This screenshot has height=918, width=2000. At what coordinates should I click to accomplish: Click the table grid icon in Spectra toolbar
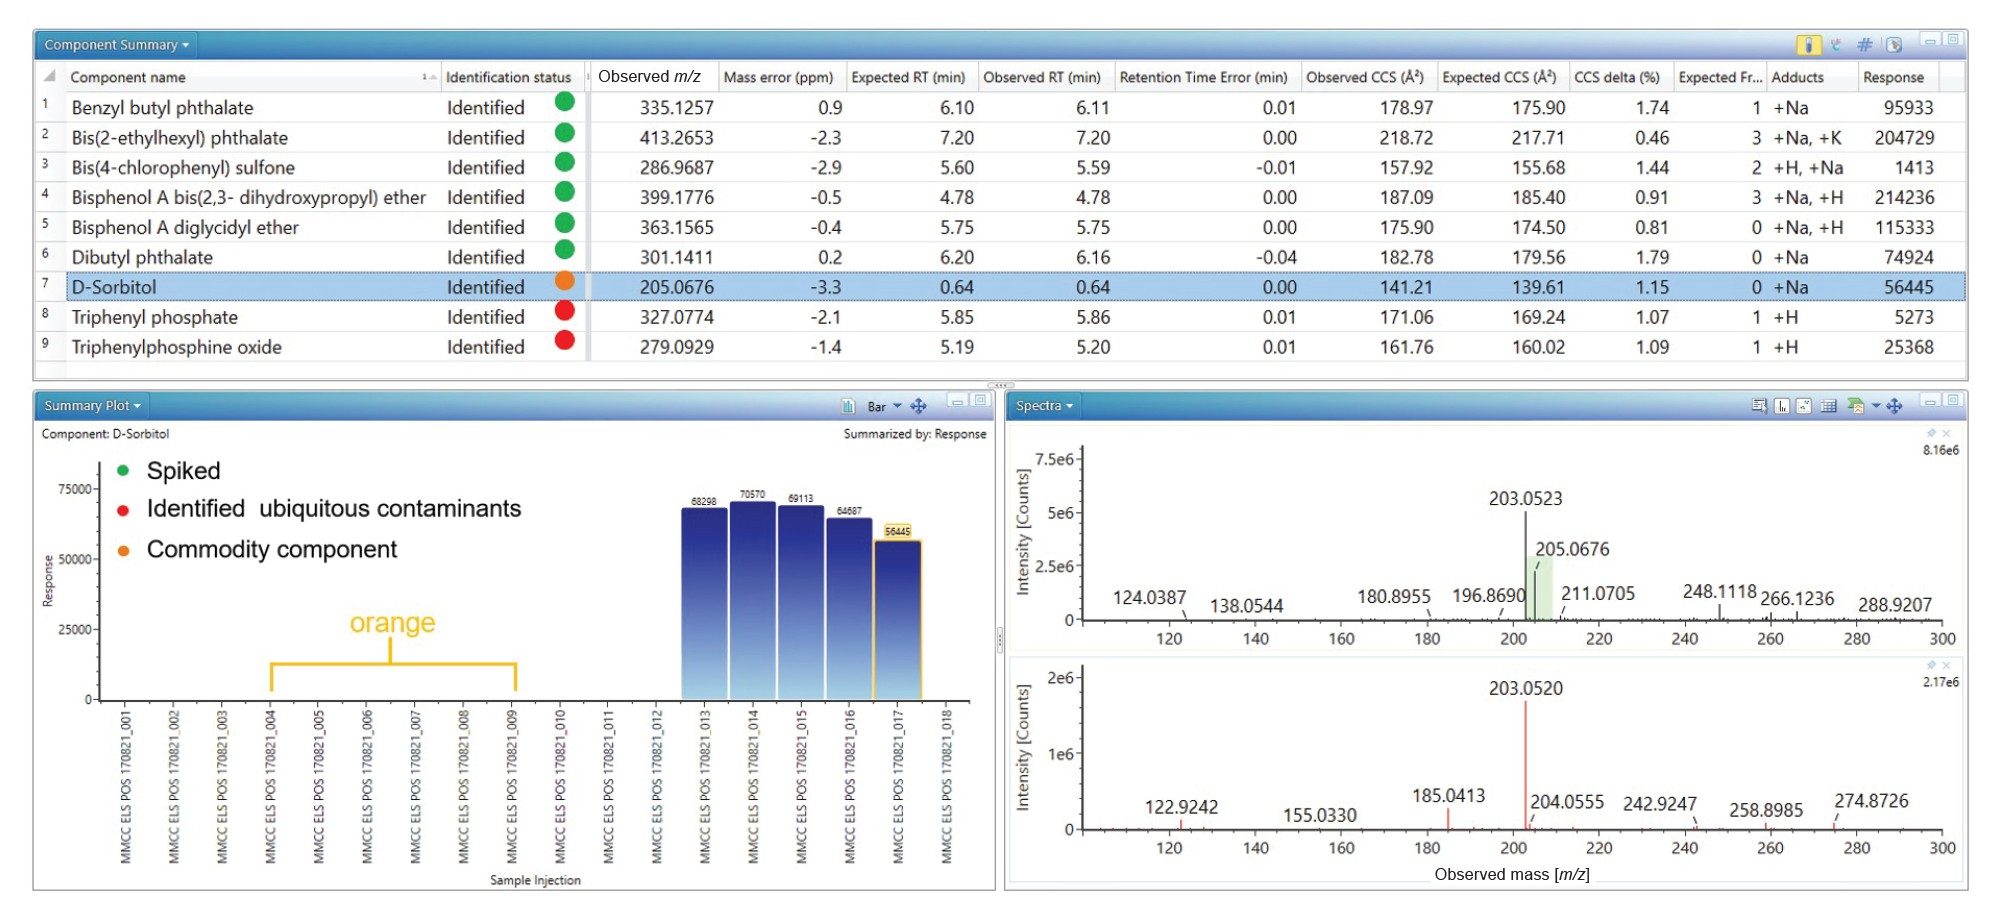pyautogui.click(x=1829, y=406)
